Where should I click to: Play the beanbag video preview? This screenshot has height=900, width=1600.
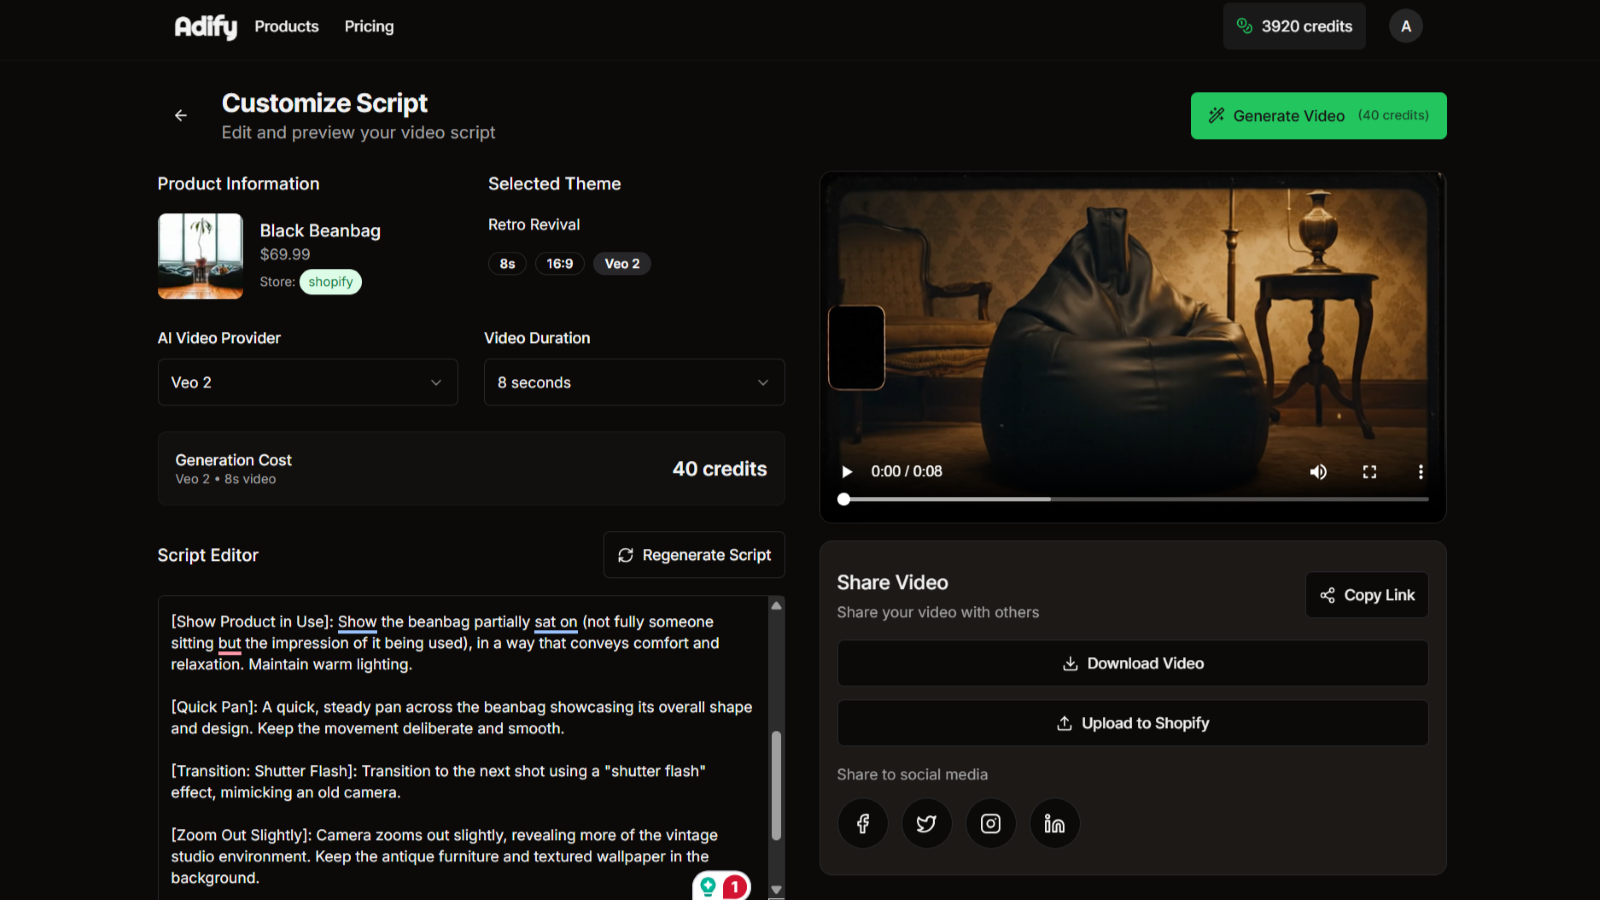click(x=847, y=472)
